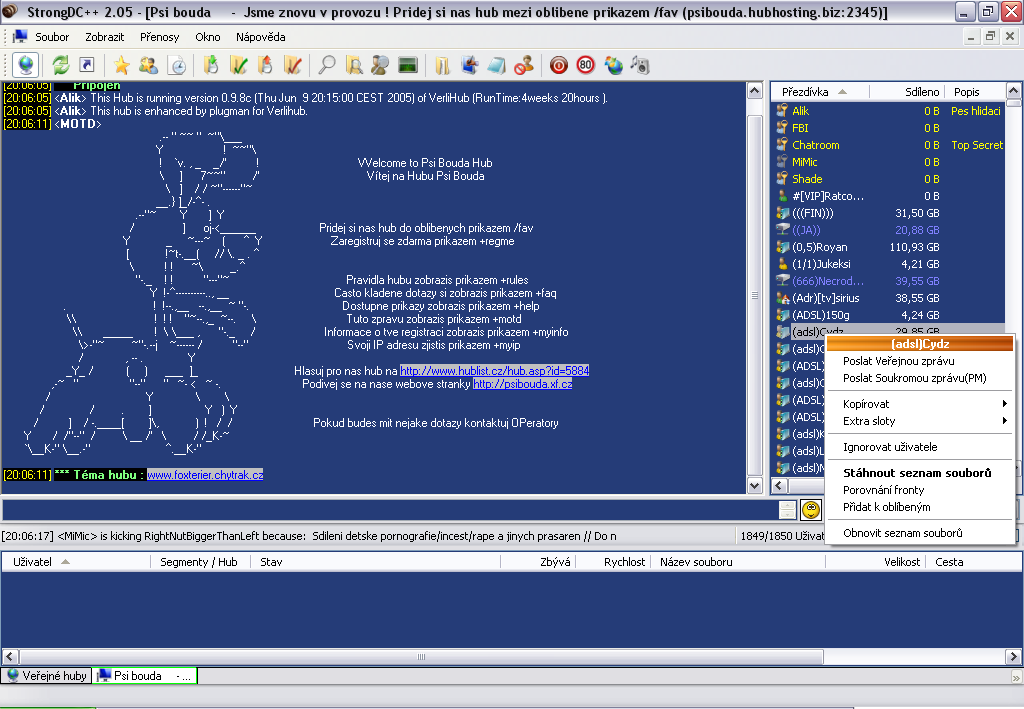Open Public Hubs globe icon in toolbar

25,65
